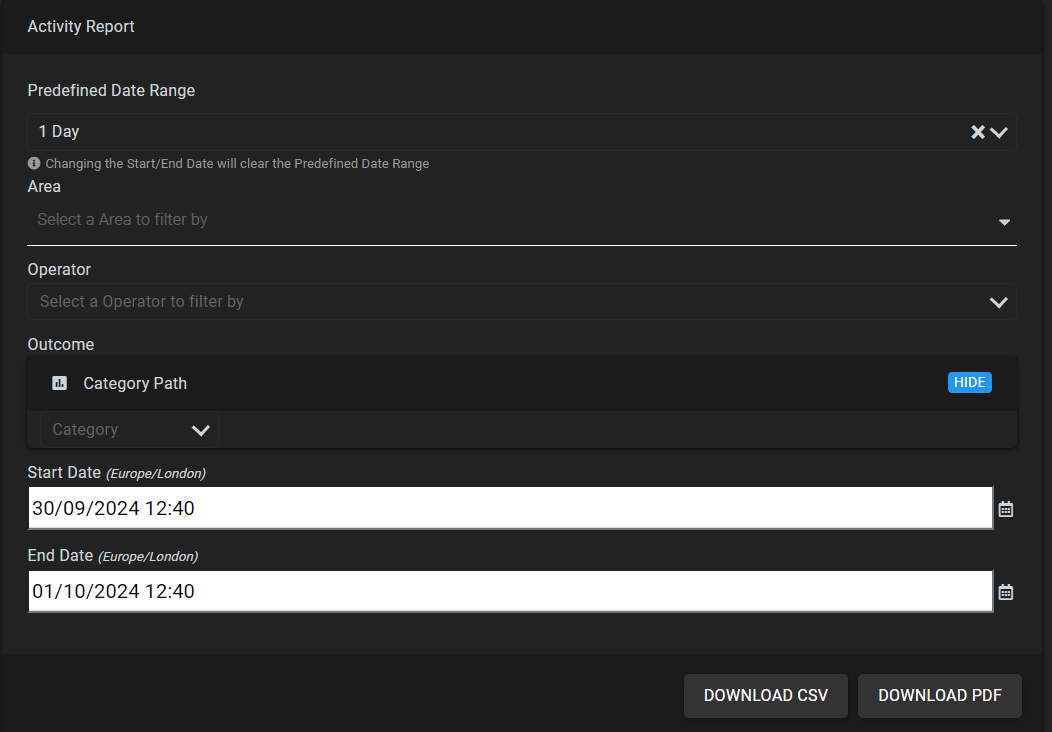Open the Category dropdown chevron
Screen dimensions: 1052x732
tap(201, 430)
